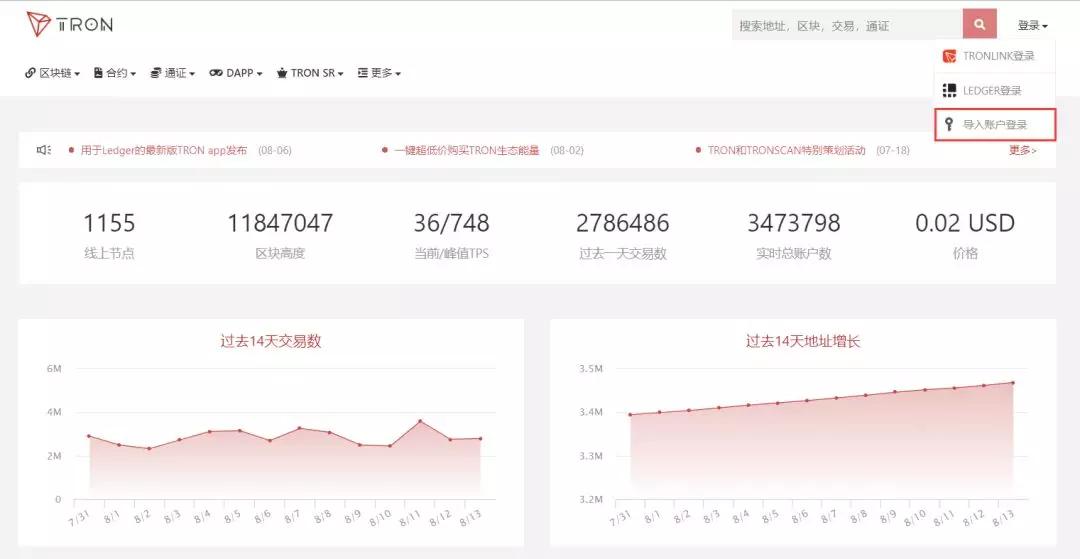
Task: Click the (08-06) announcement date
Action: [x=275, y=150]
